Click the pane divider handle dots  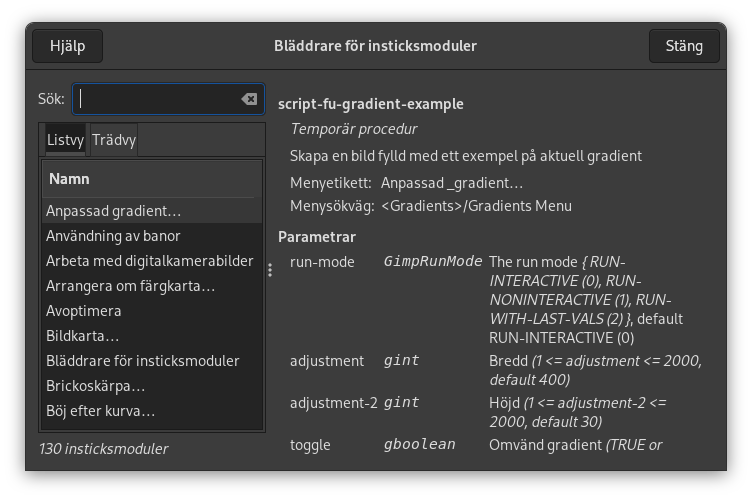[270, 270]
